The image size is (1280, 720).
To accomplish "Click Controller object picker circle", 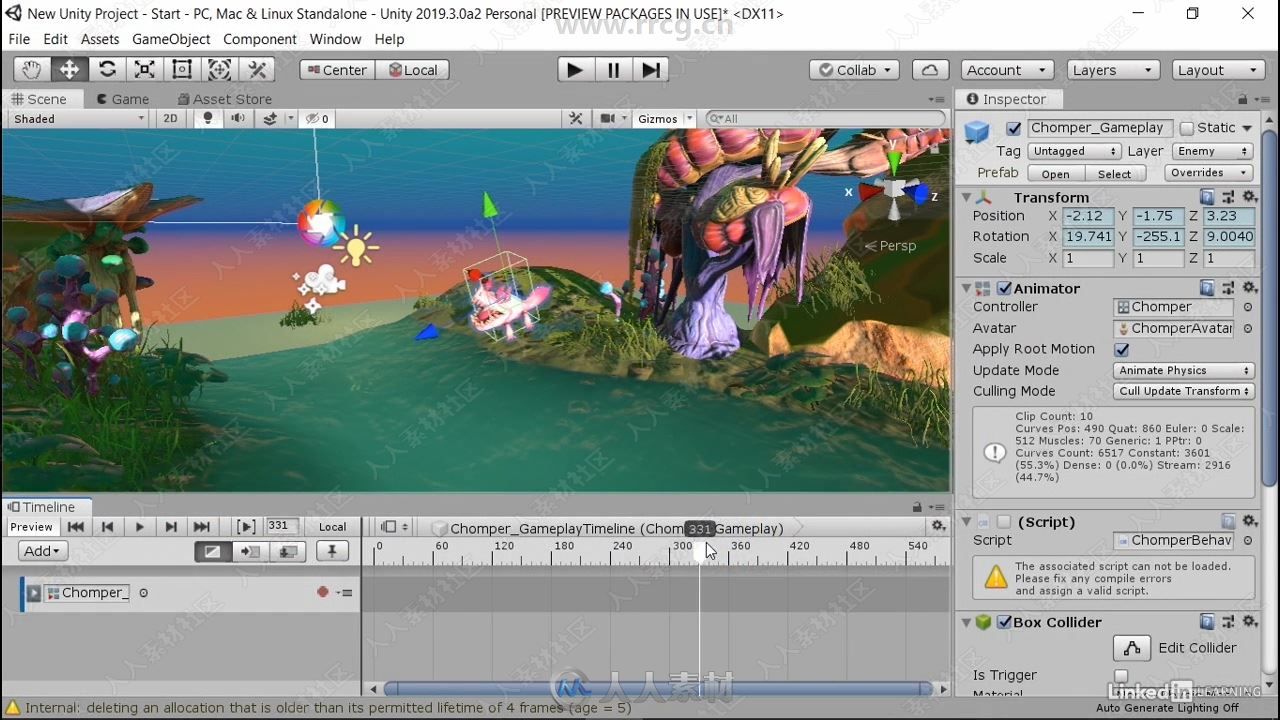I will click(1247, 307).
